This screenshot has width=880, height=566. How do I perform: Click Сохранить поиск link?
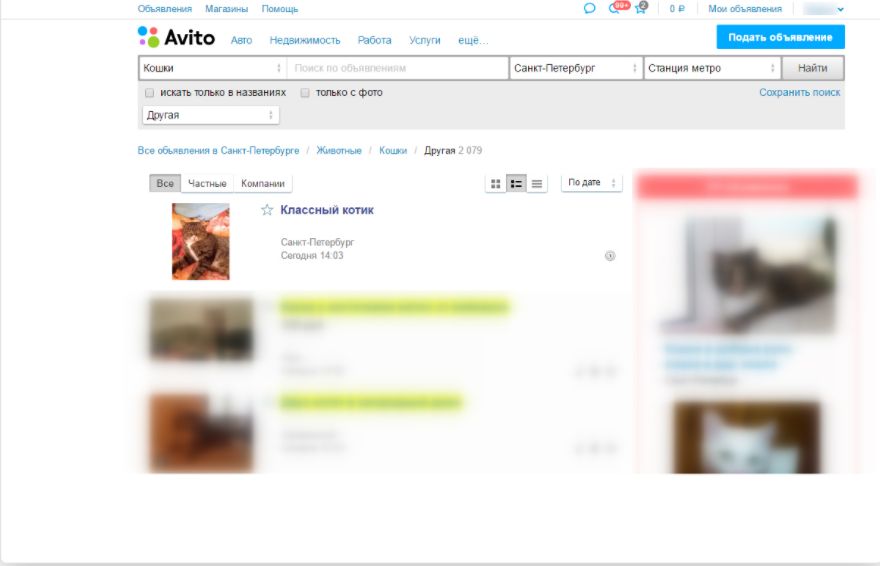pos(800,93)
